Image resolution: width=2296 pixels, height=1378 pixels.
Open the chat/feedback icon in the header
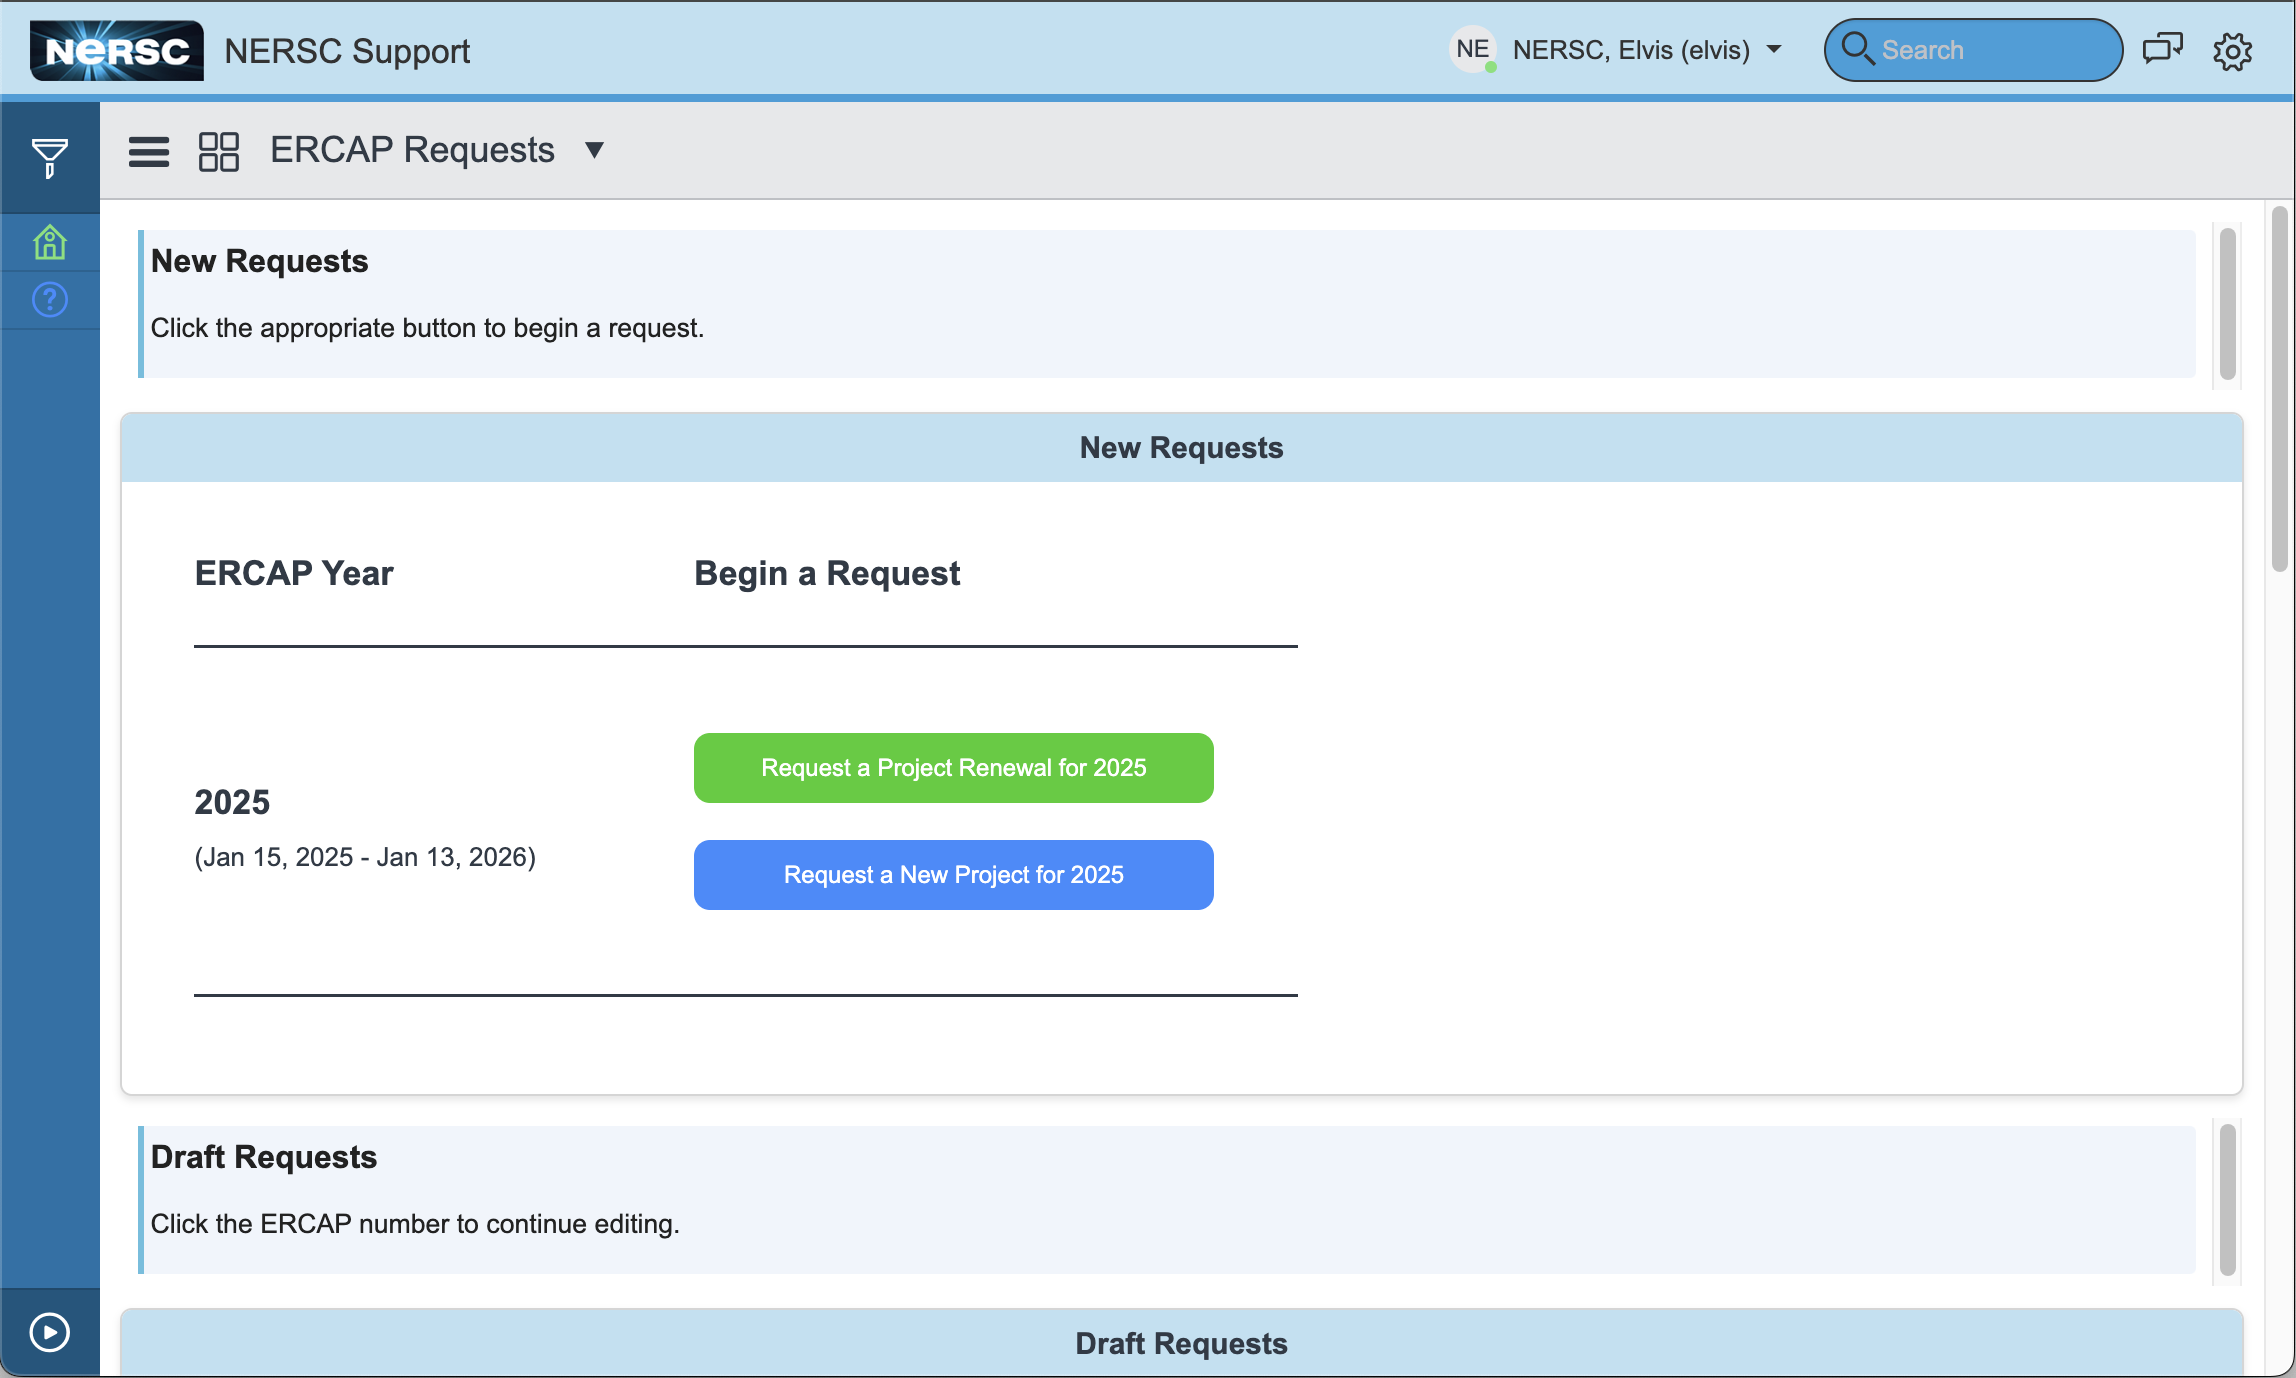coord(2162,49)
